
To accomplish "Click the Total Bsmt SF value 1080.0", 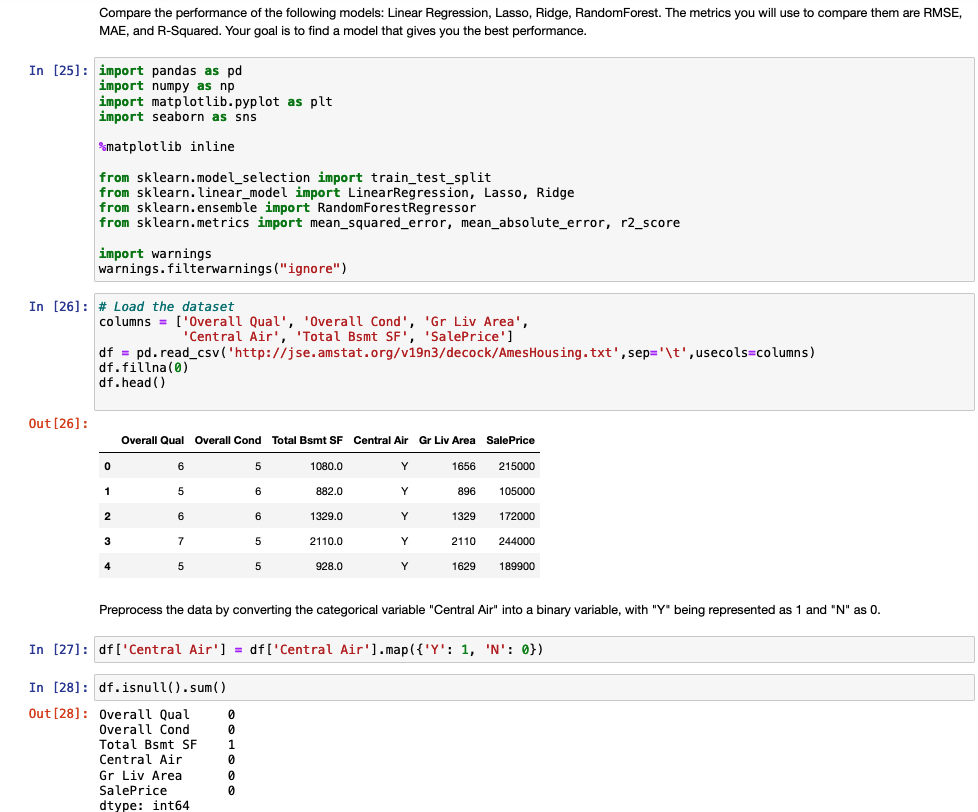I will point(326,466).
